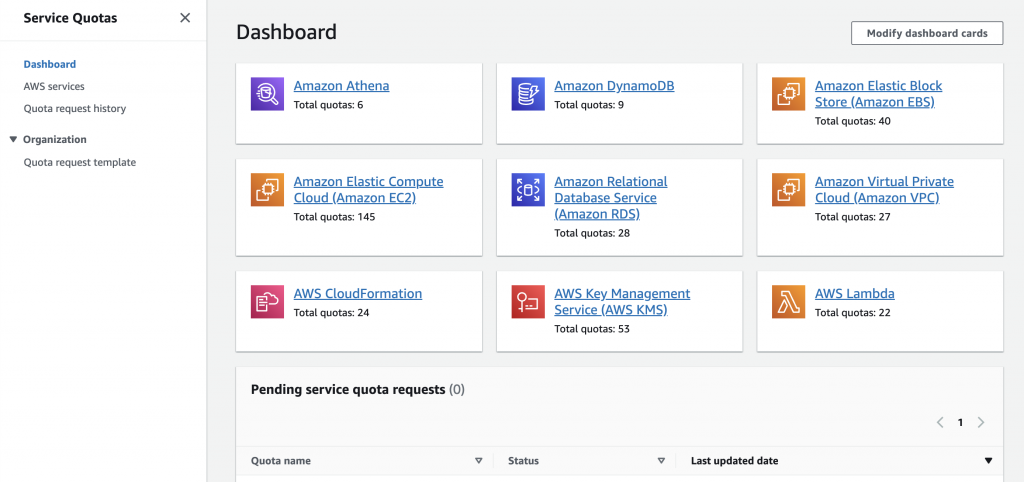Go to next page of pending requests

(981, 422)
